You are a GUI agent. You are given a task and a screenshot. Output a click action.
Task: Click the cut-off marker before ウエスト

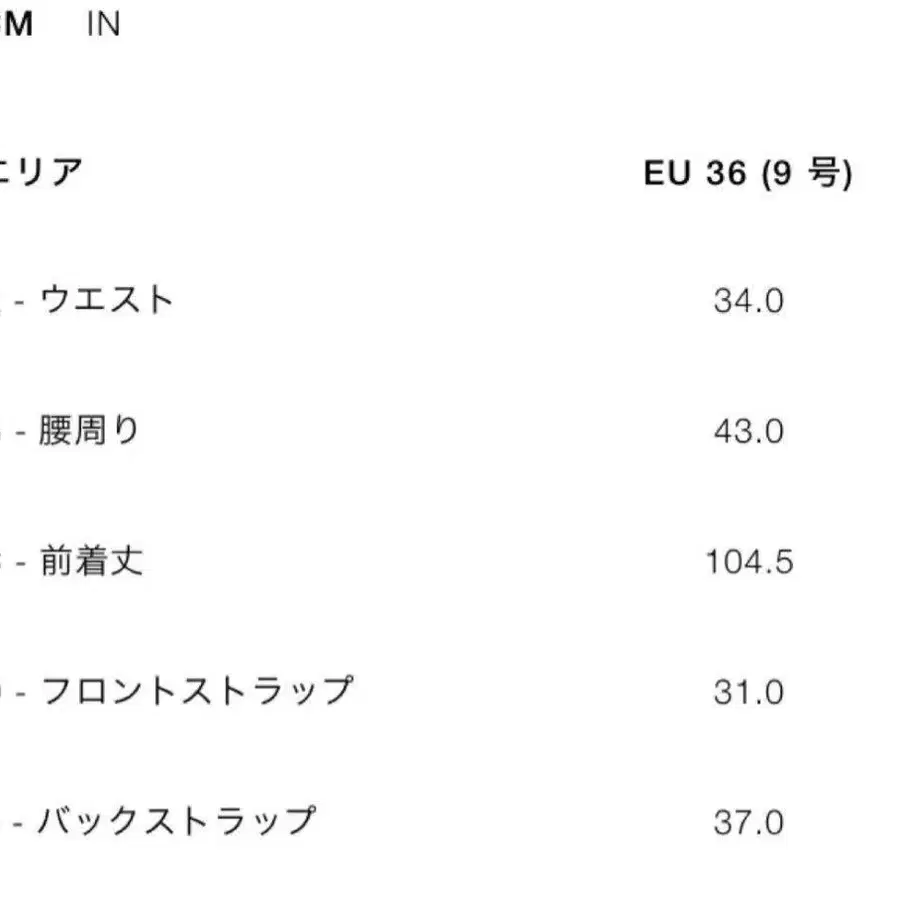pyautogui.click(x=4, y=300)
